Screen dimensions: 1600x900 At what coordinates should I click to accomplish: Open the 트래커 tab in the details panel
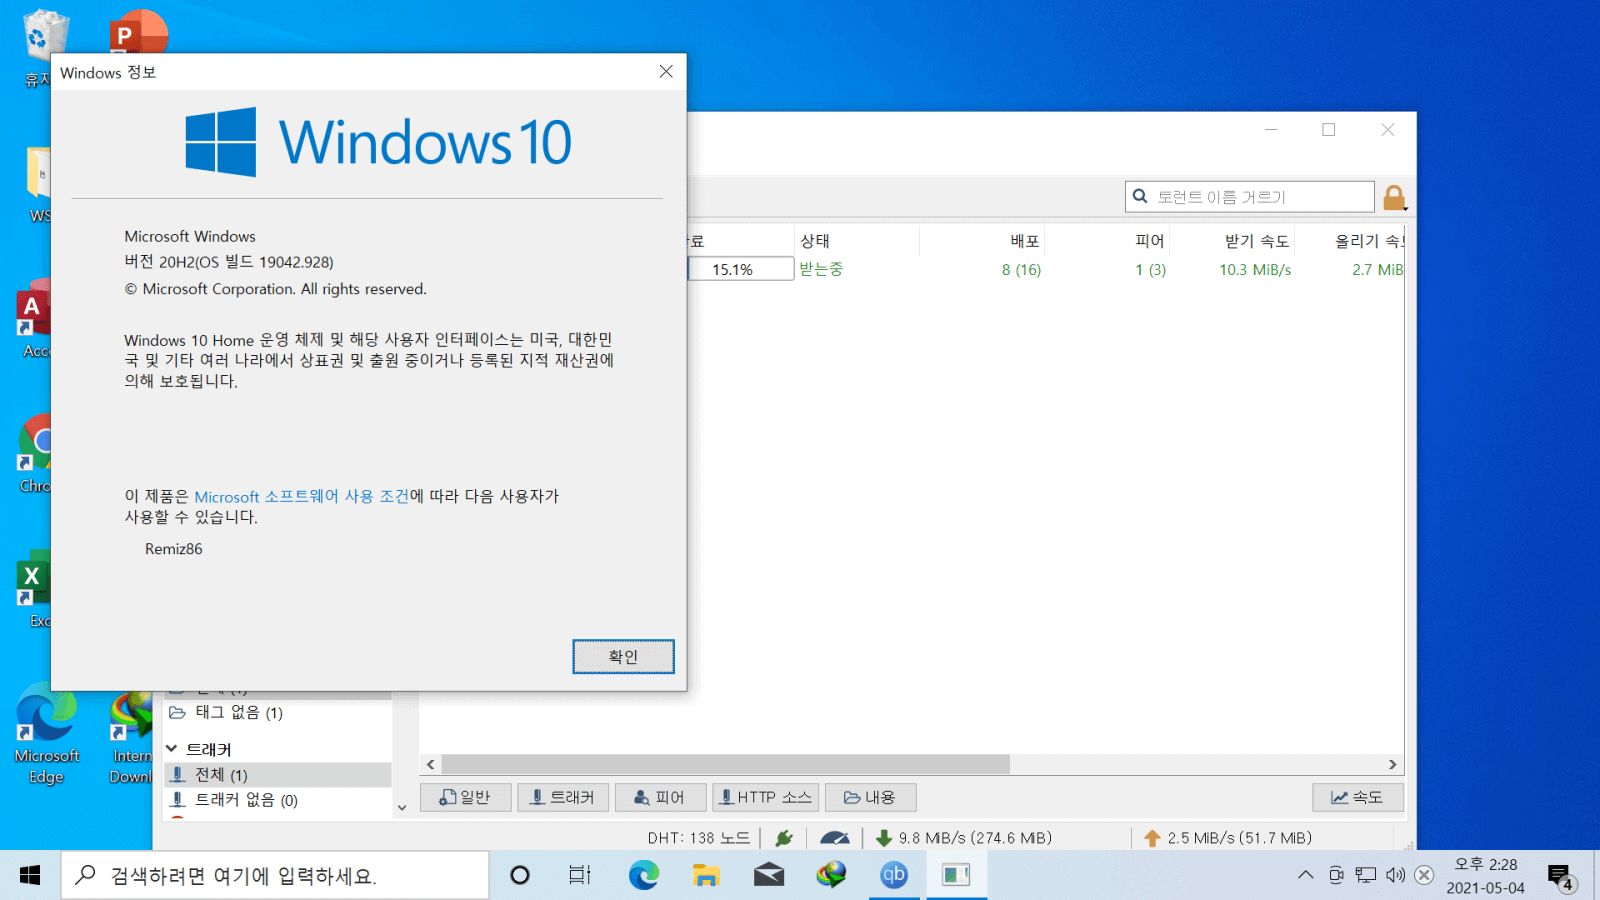click(563, 797)
